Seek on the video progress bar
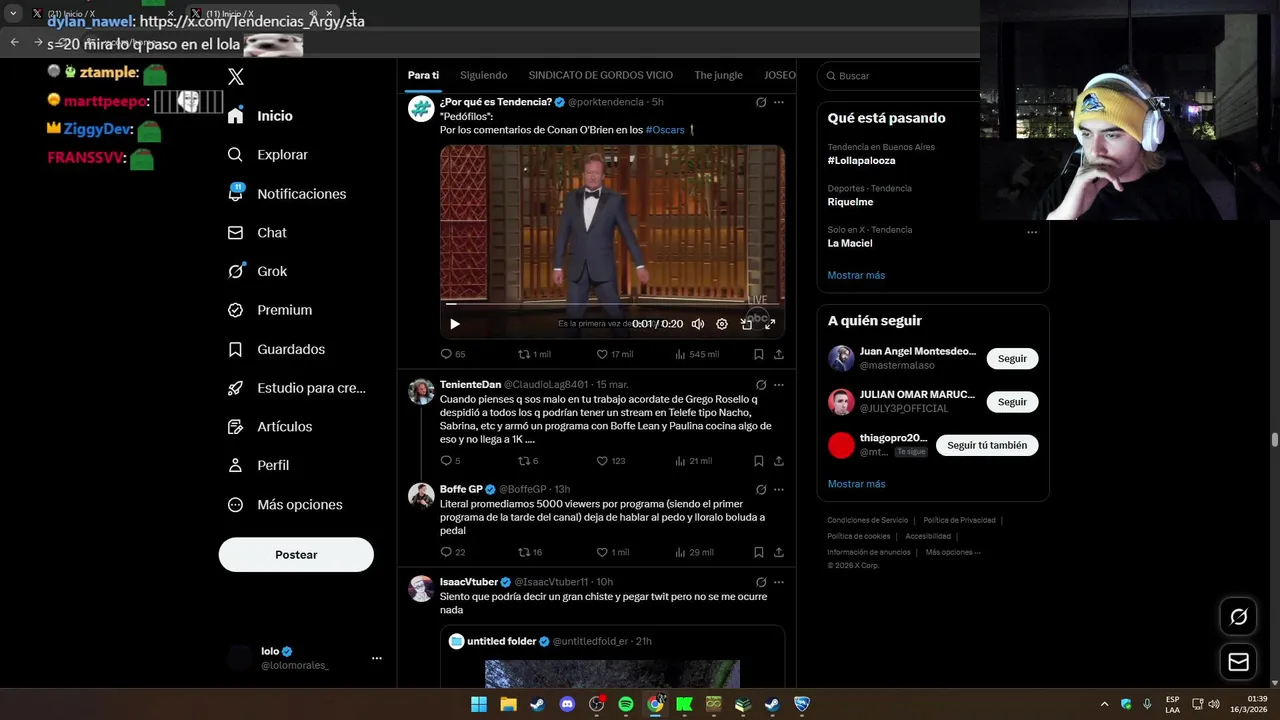The width and height of the screenshot is (1280, 720). tap(612, 304)
